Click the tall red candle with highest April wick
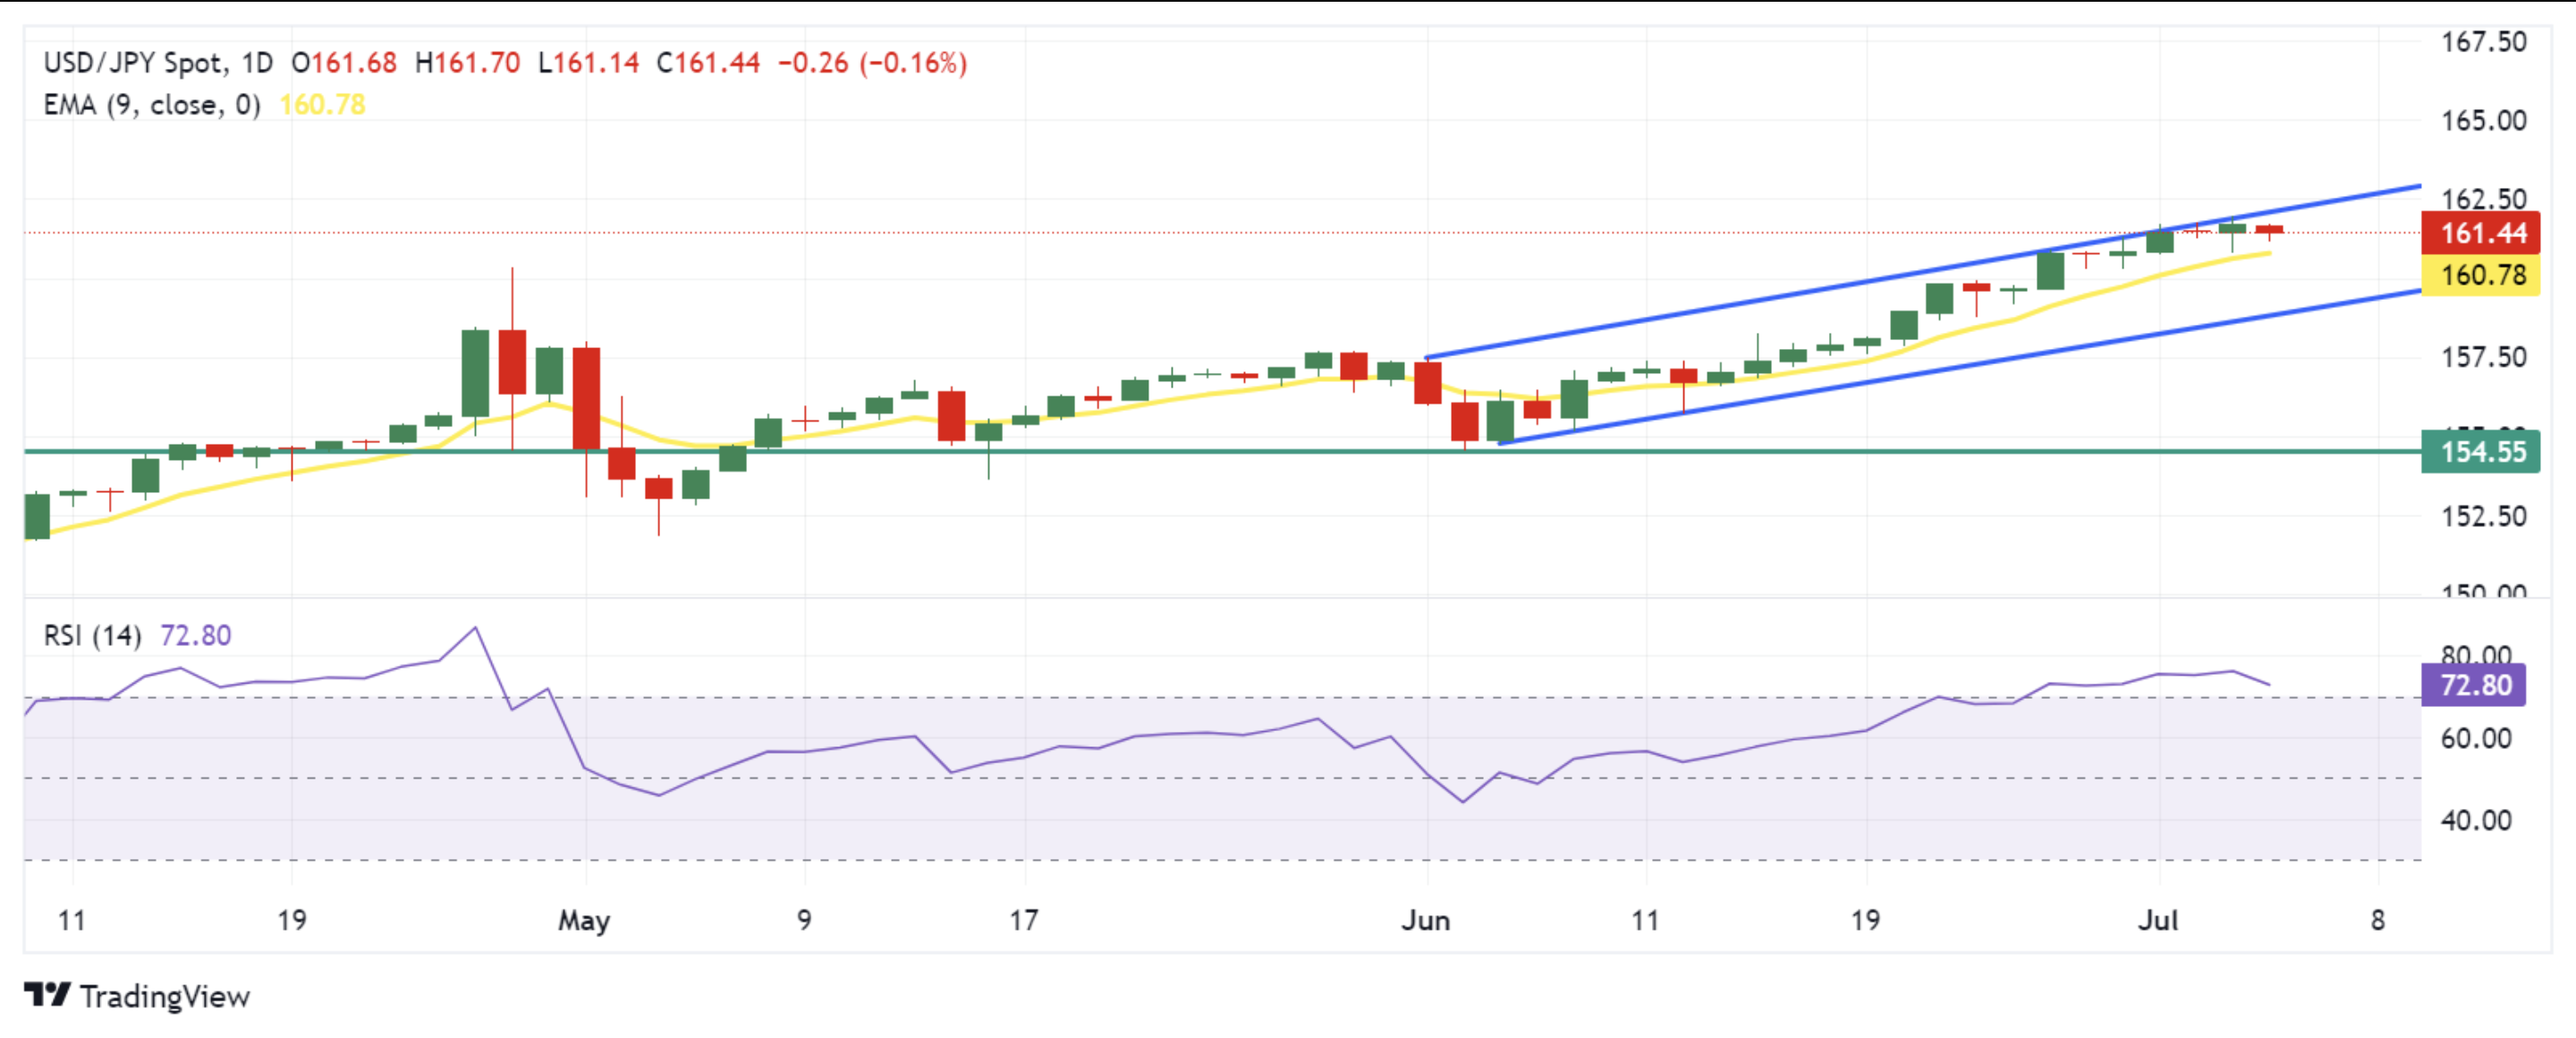2576x1038 pixels. click(512, 361)
